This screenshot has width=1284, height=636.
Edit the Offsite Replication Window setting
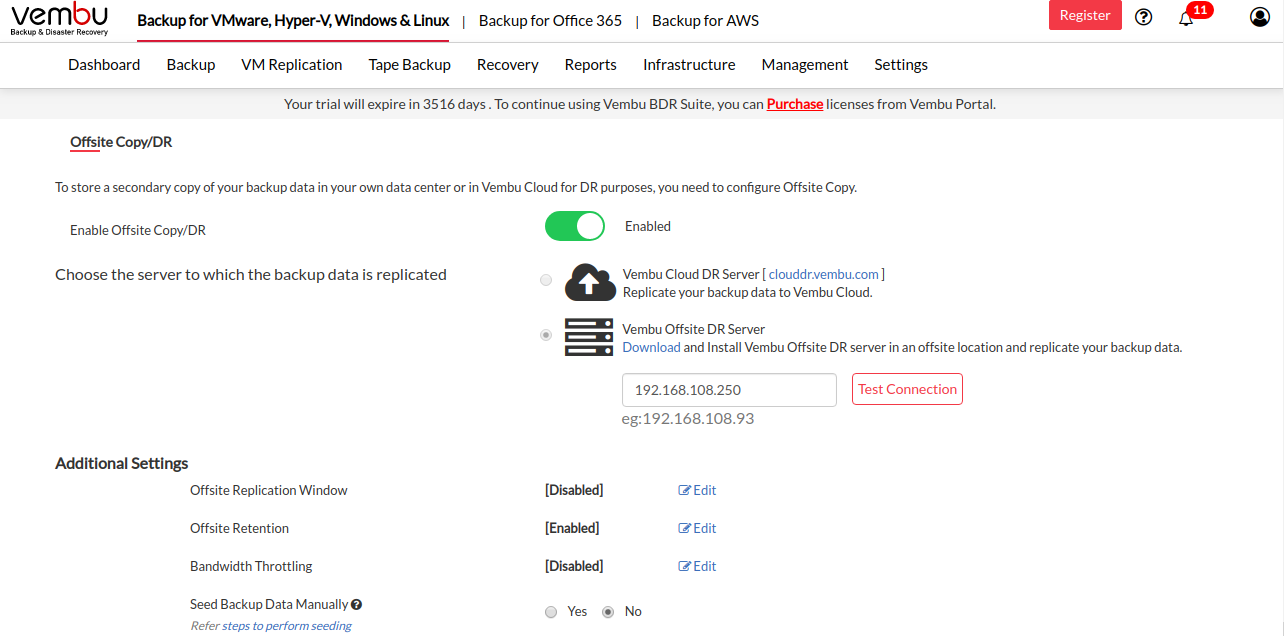point(698,490)
